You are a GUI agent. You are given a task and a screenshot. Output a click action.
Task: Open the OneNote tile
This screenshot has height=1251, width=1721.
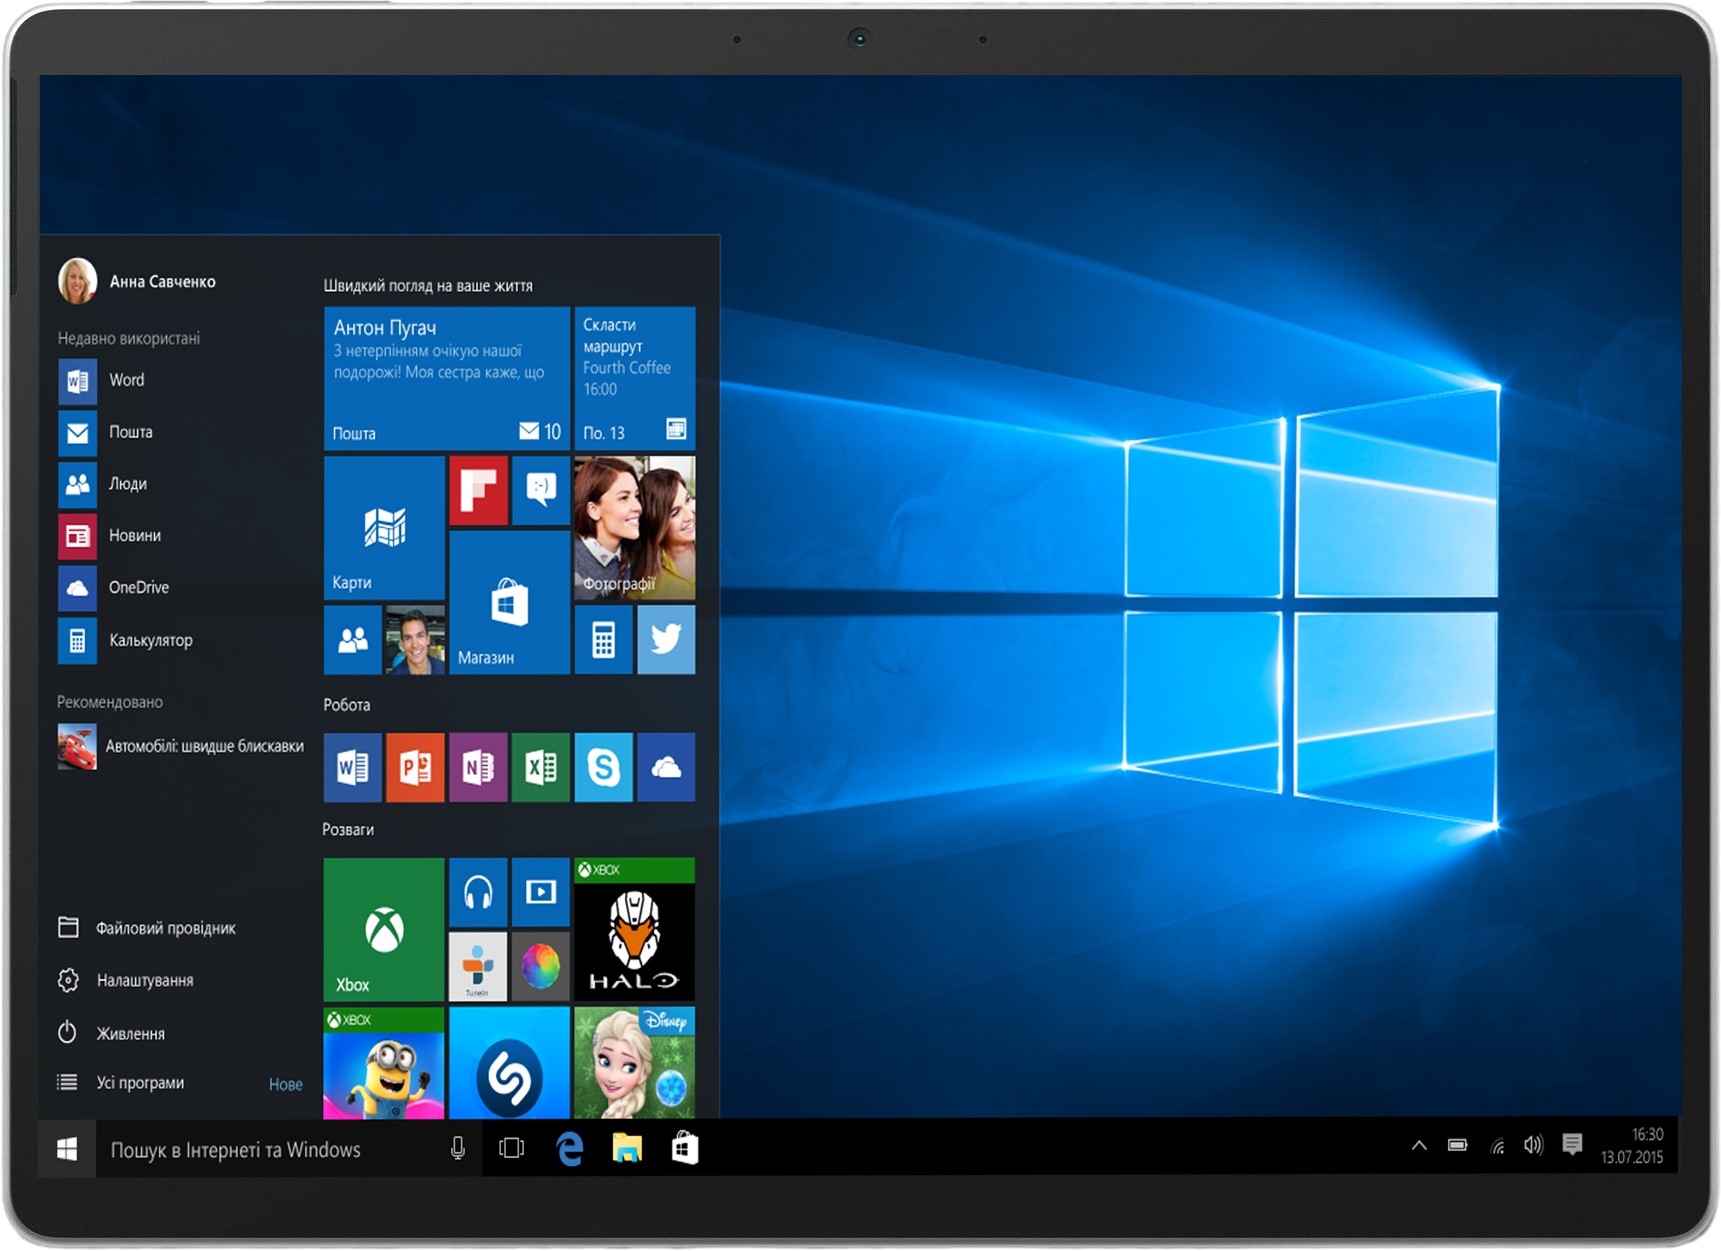coord(478,767)
